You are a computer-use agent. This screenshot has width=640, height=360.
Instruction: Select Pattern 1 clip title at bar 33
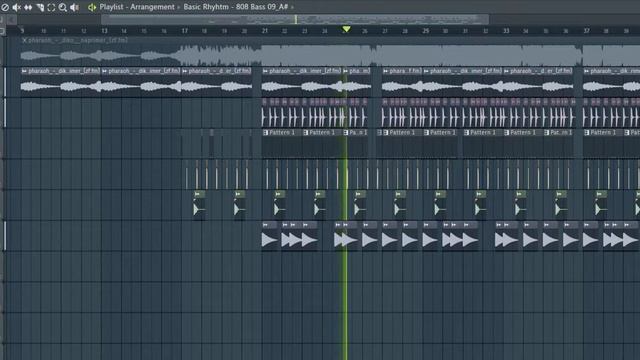523,133
